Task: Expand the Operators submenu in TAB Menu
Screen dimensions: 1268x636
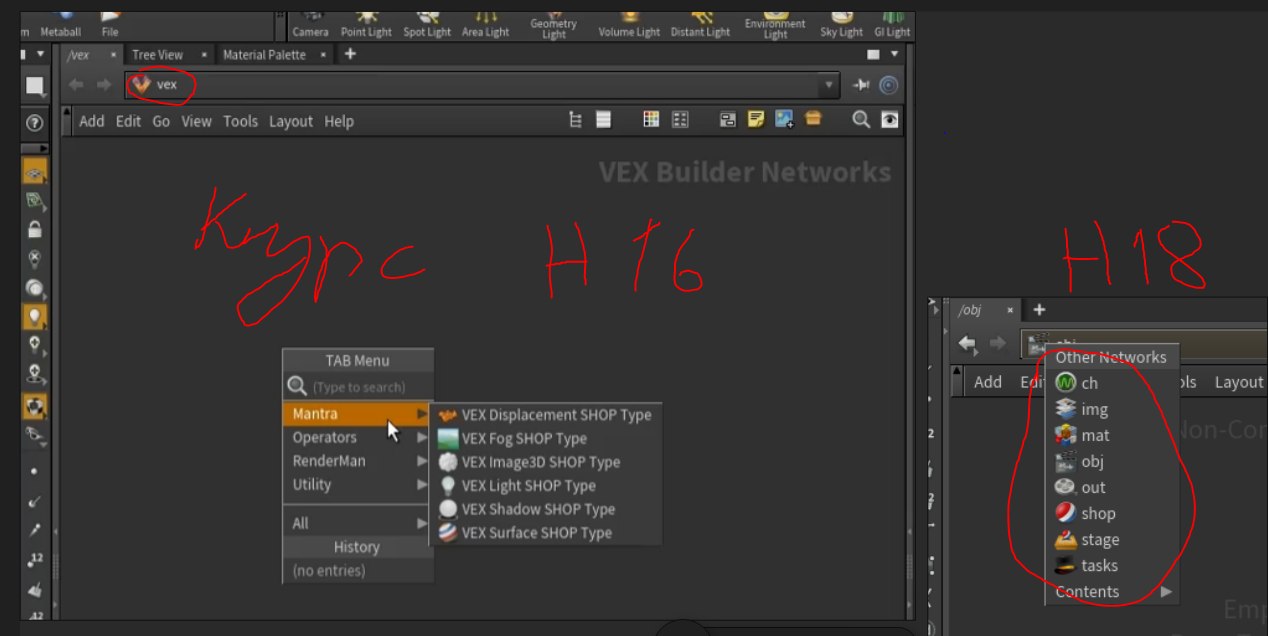Action: (358, 437)
